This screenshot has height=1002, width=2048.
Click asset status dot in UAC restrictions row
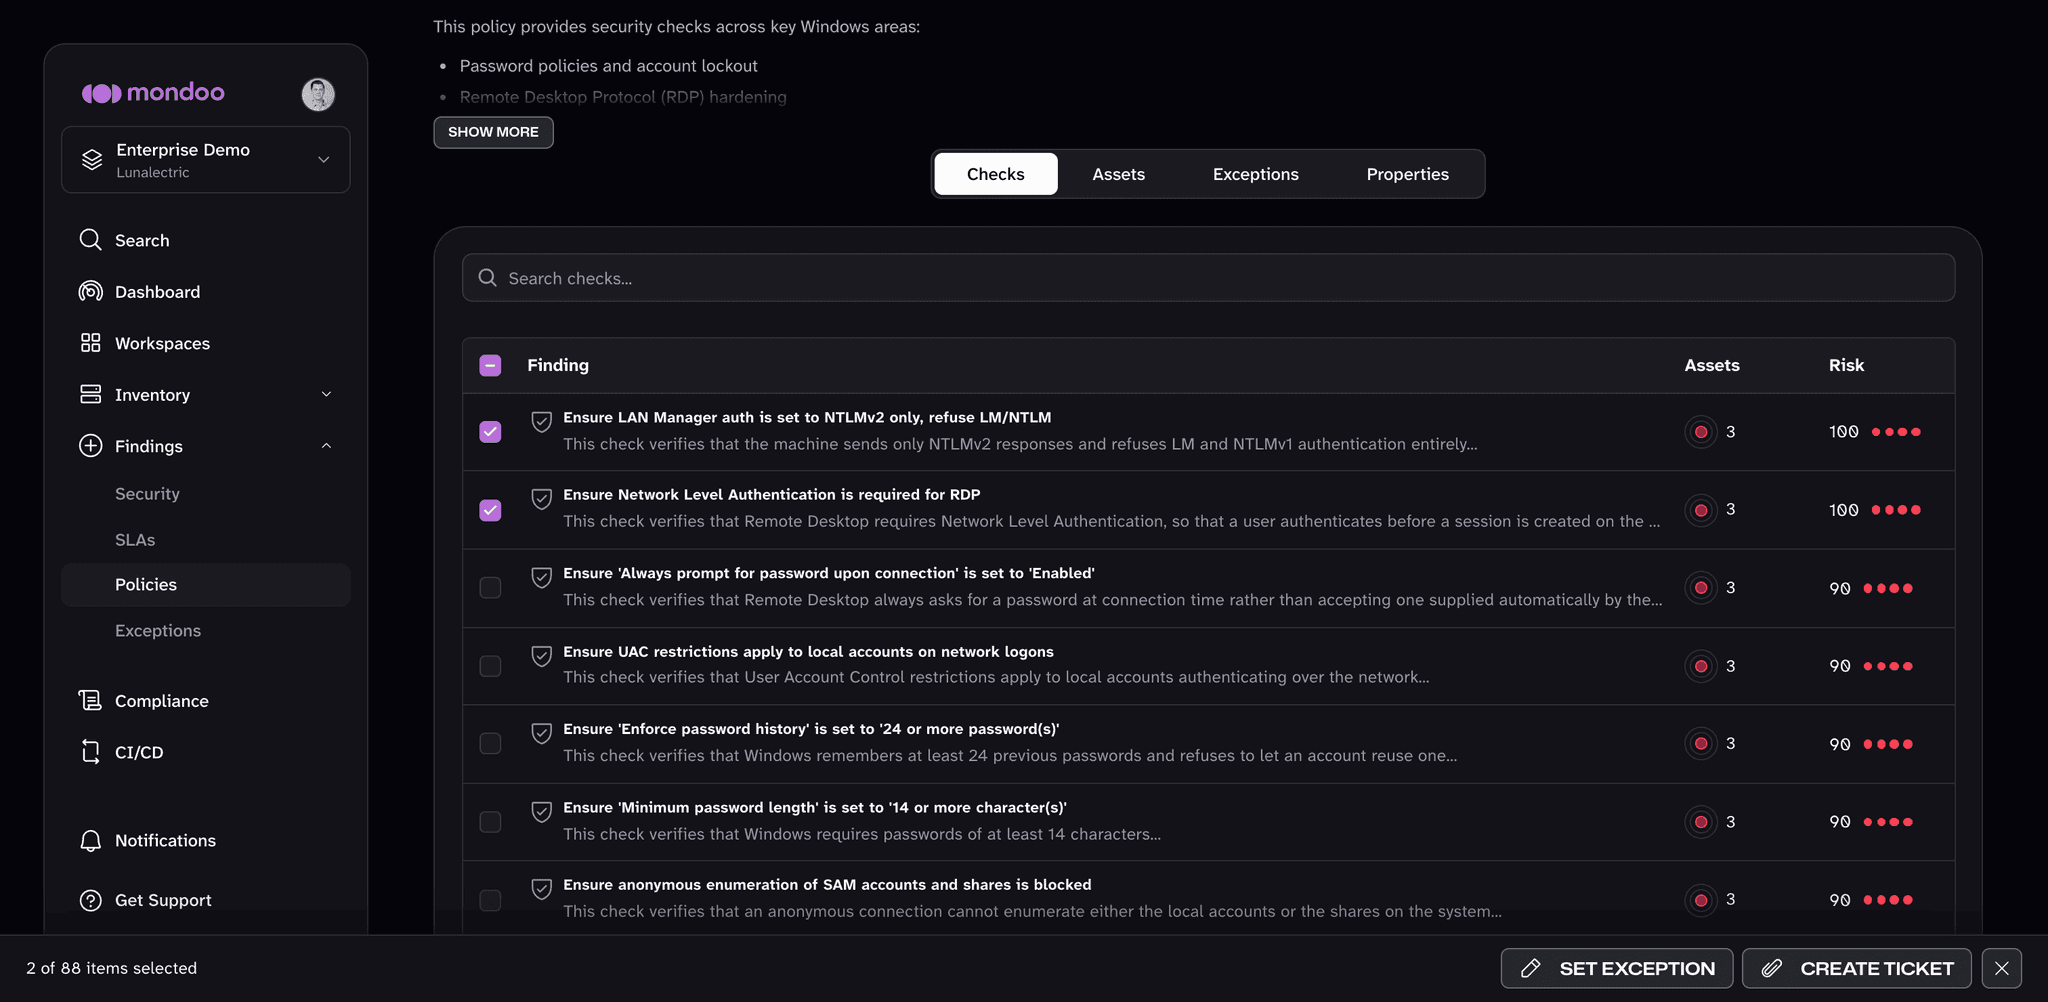(x=1701, y=666)
